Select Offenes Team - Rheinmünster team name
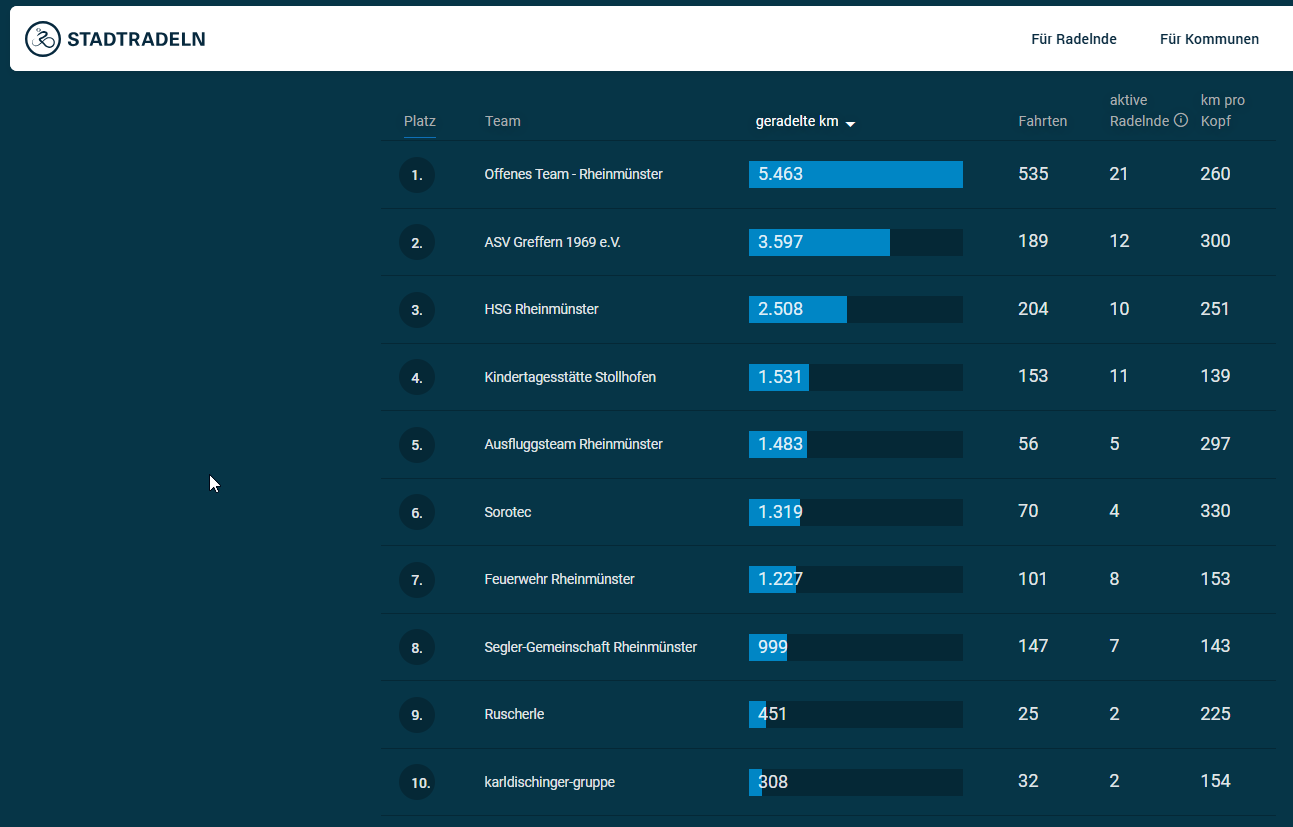Viewport: 1293px width, 827px height. (x=573, y=174)
